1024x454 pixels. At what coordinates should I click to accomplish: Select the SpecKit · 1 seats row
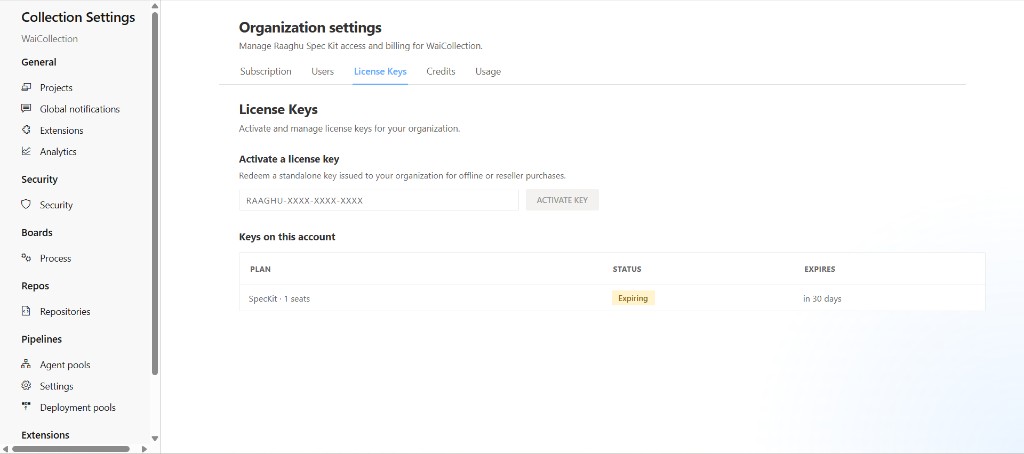click(x=612, y=298)
